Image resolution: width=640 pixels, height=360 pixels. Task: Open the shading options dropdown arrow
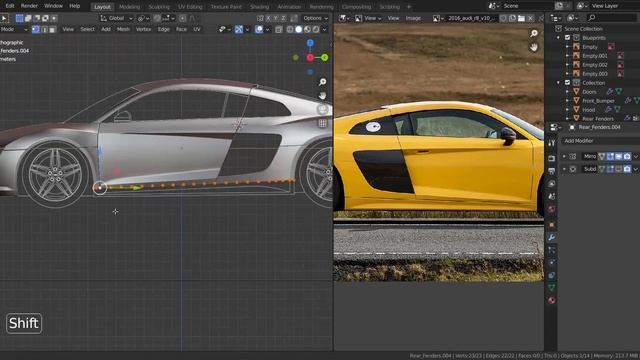point(324,29)
